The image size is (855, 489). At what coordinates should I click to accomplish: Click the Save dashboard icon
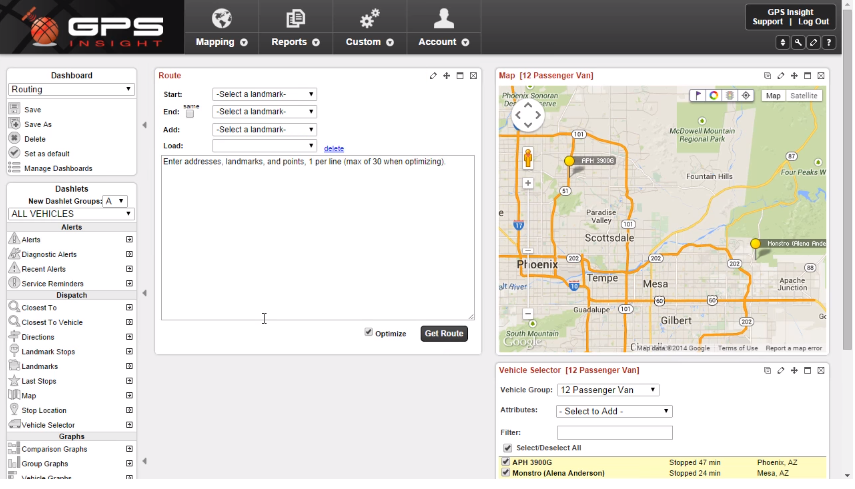[x=14, y=109]
